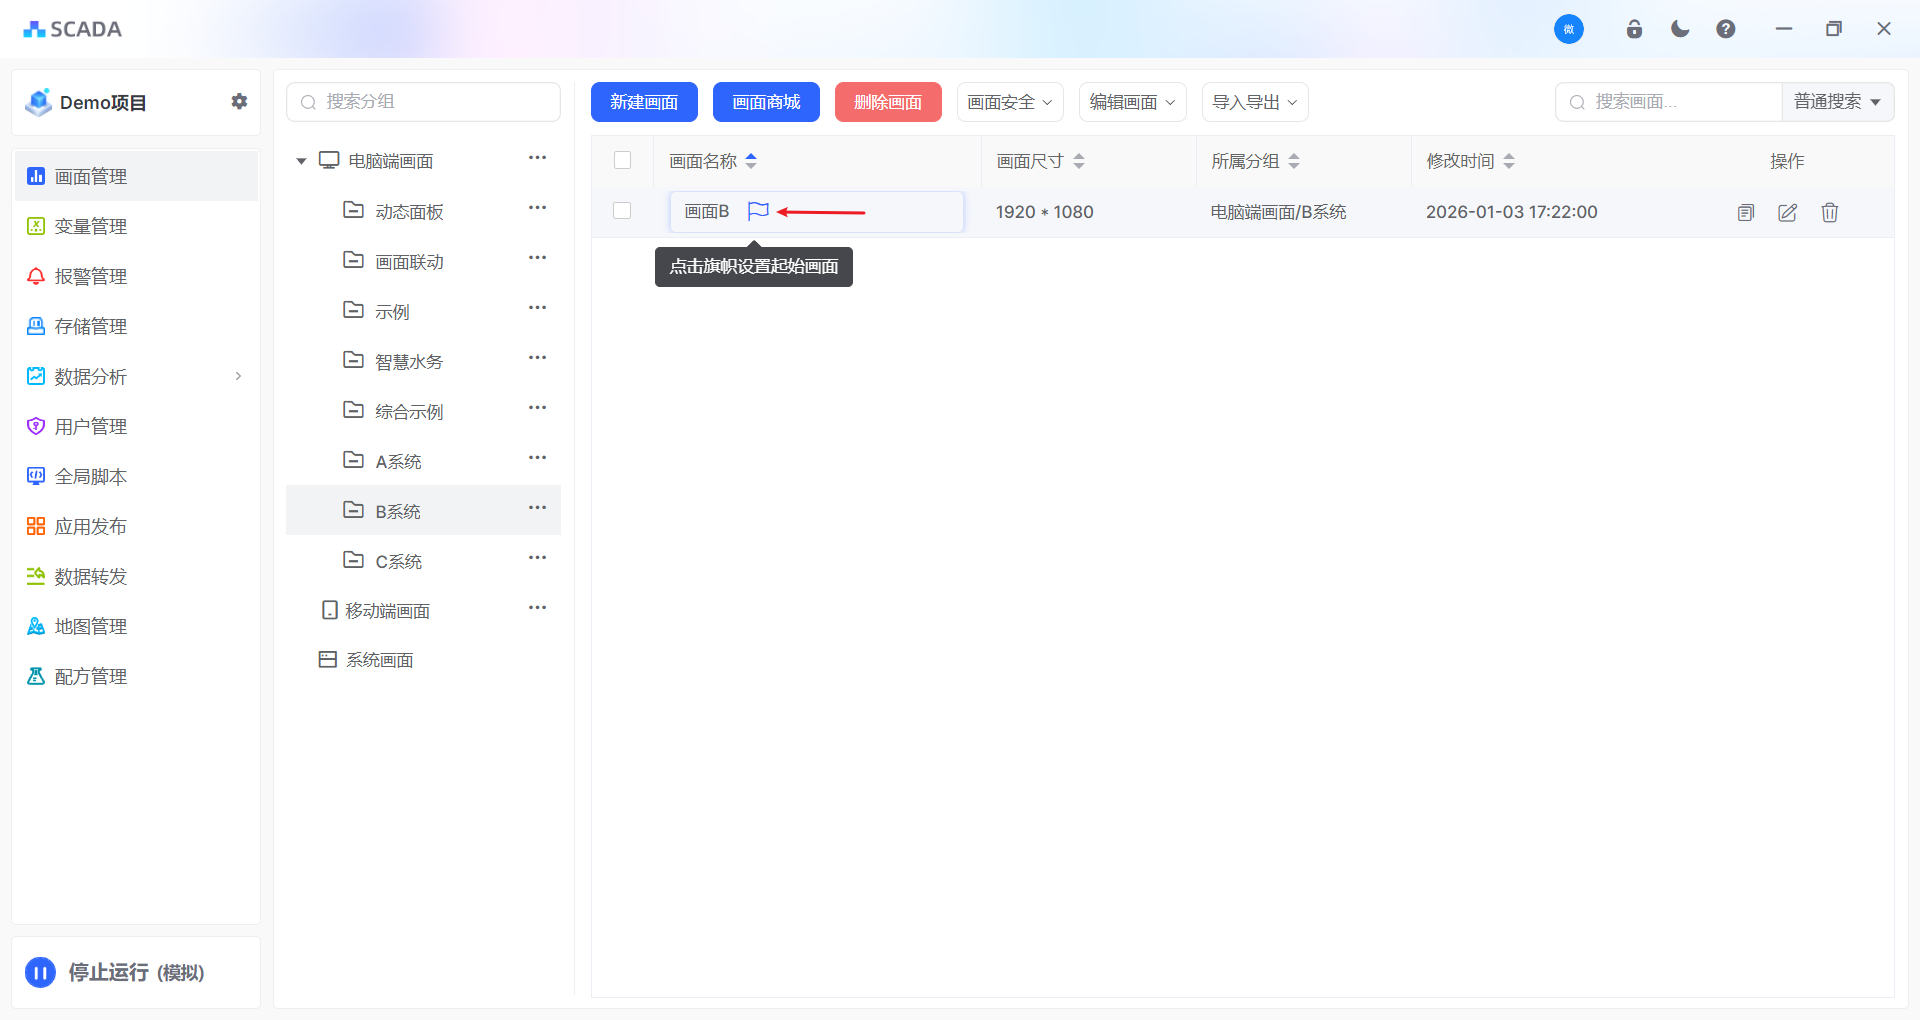Click 停止运行 (模拟) pause toggle
Image resolution: width=1920 pixels, height=1020 pixels.
pos(41,972)
